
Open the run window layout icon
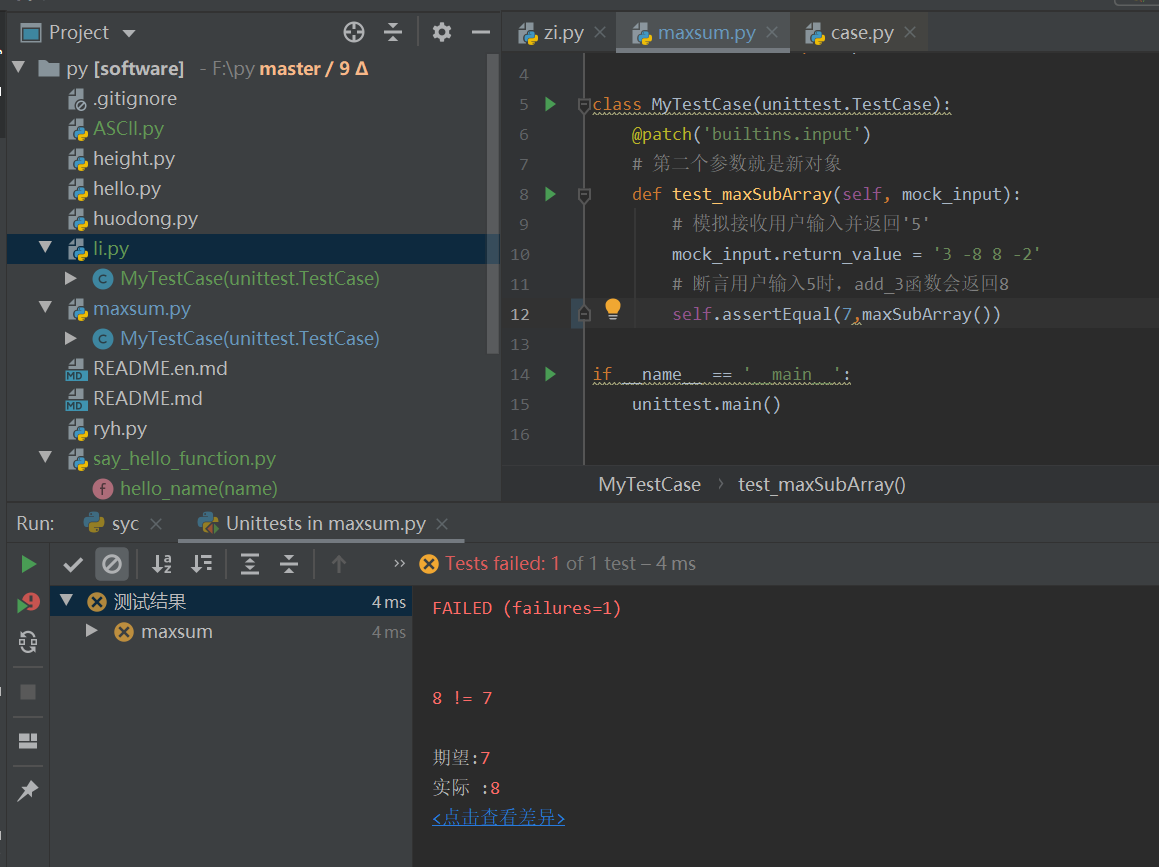28,741
